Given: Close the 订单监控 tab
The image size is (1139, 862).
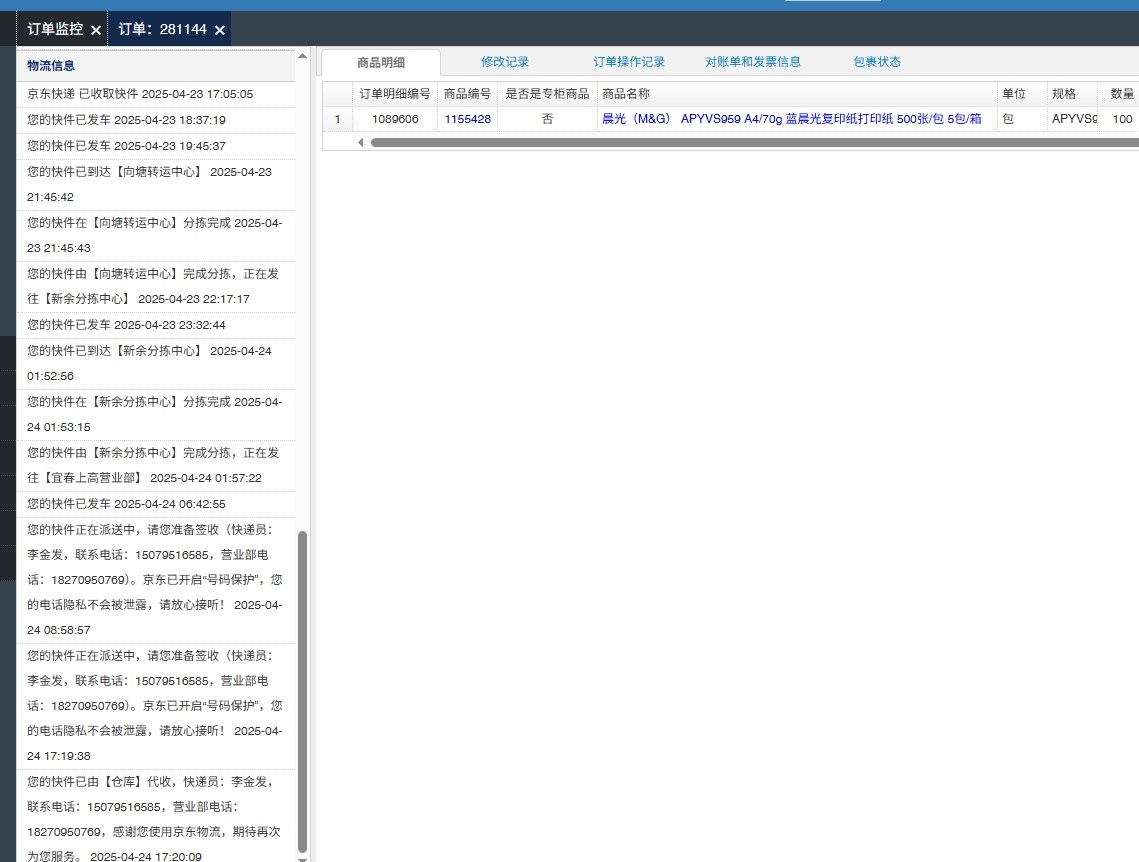Looking at the screenshot, I should 96,31.
